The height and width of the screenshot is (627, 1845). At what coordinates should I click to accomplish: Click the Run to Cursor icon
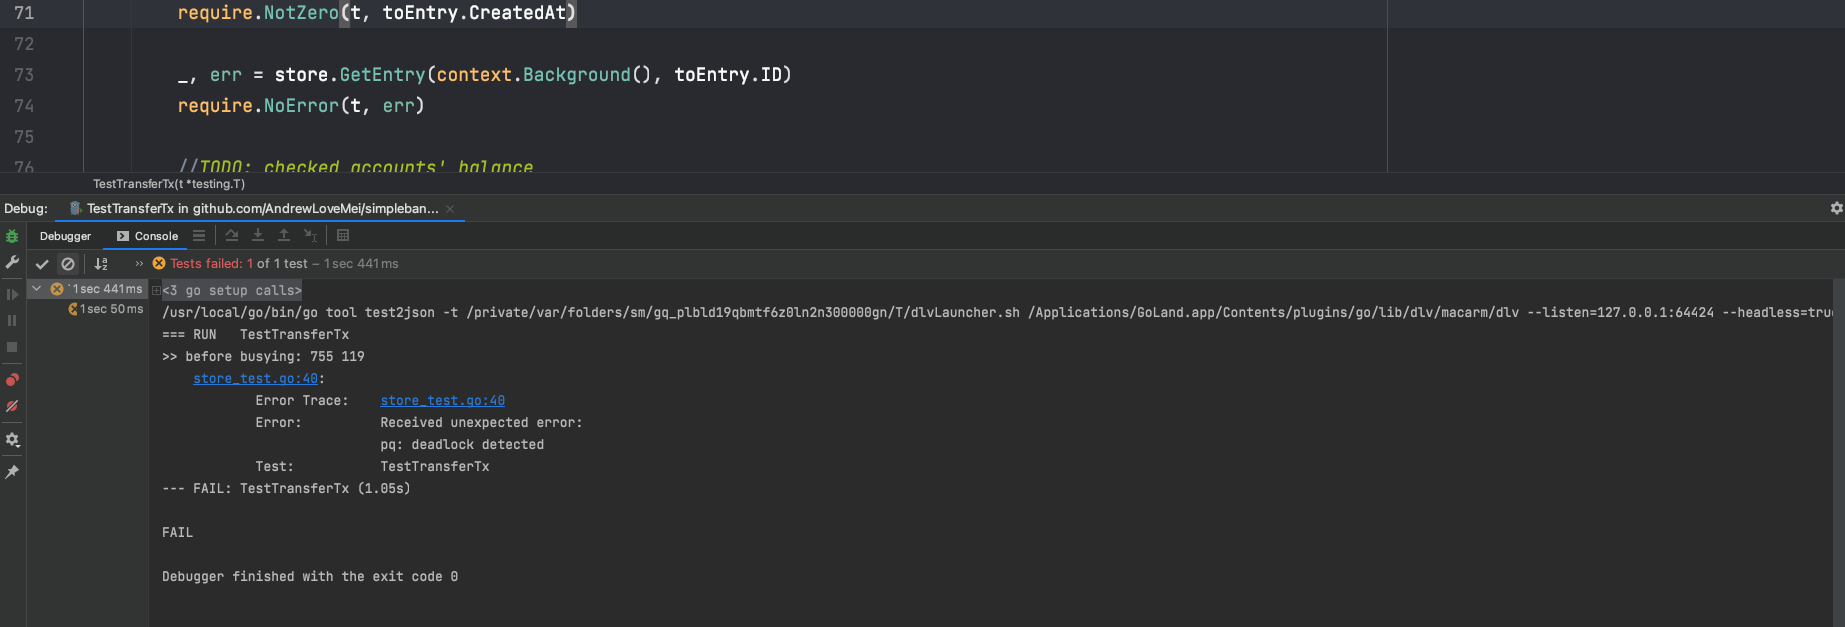coord(310,236)
